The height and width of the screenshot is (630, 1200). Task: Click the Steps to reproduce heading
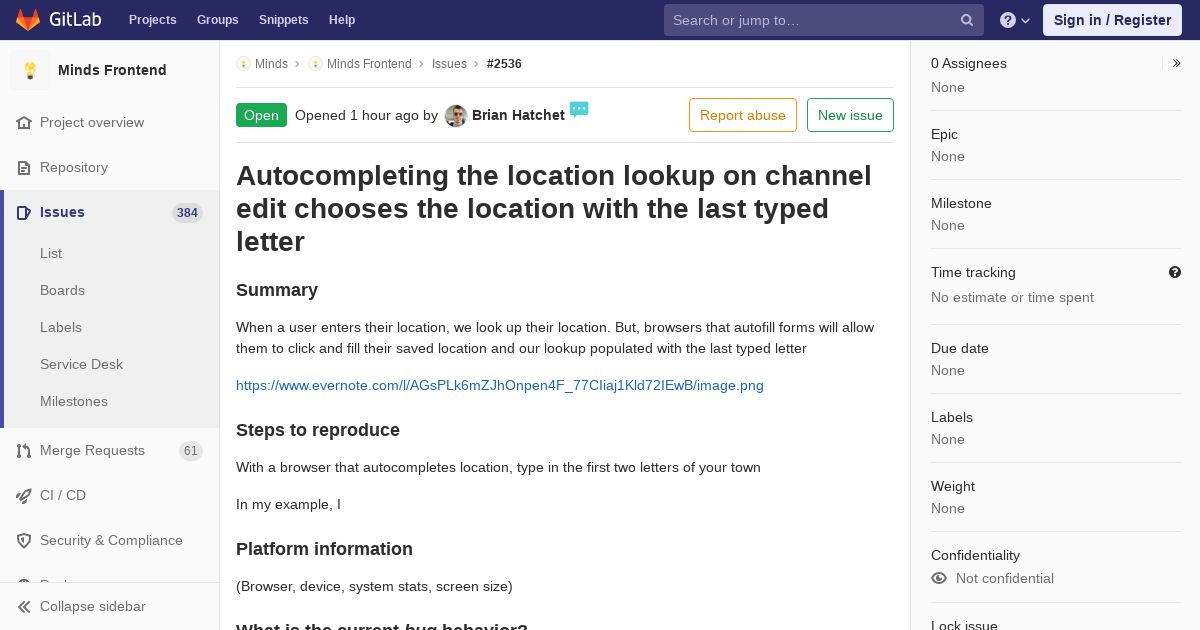[318, 430]
